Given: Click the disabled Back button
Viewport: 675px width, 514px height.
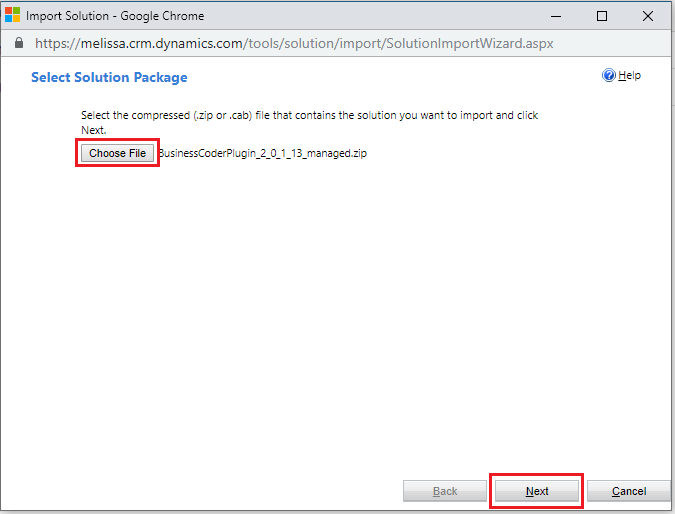Looking at the screenshot, I should click(x=445, y=491).
